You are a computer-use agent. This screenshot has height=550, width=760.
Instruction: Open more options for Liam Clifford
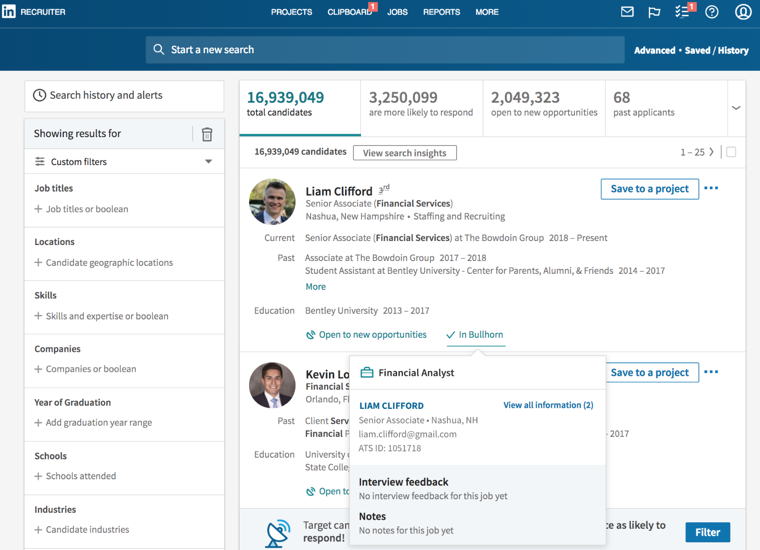click(711, 188)
